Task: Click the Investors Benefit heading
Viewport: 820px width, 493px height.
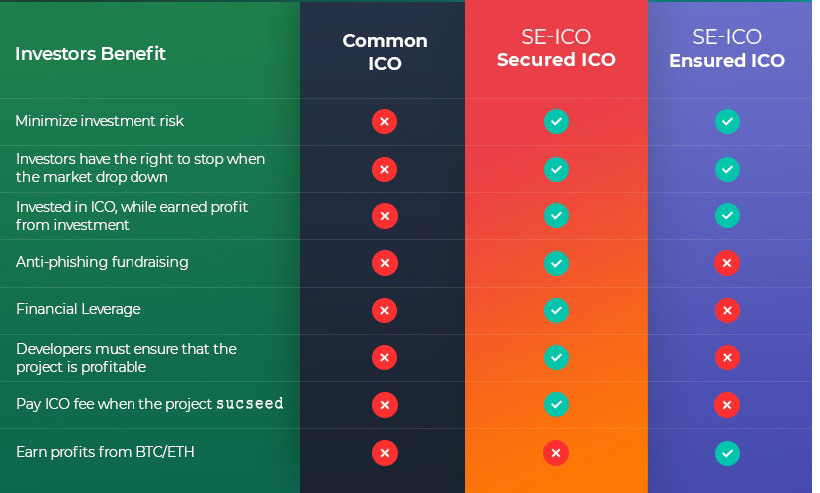Action: click(x=90, y=53)
